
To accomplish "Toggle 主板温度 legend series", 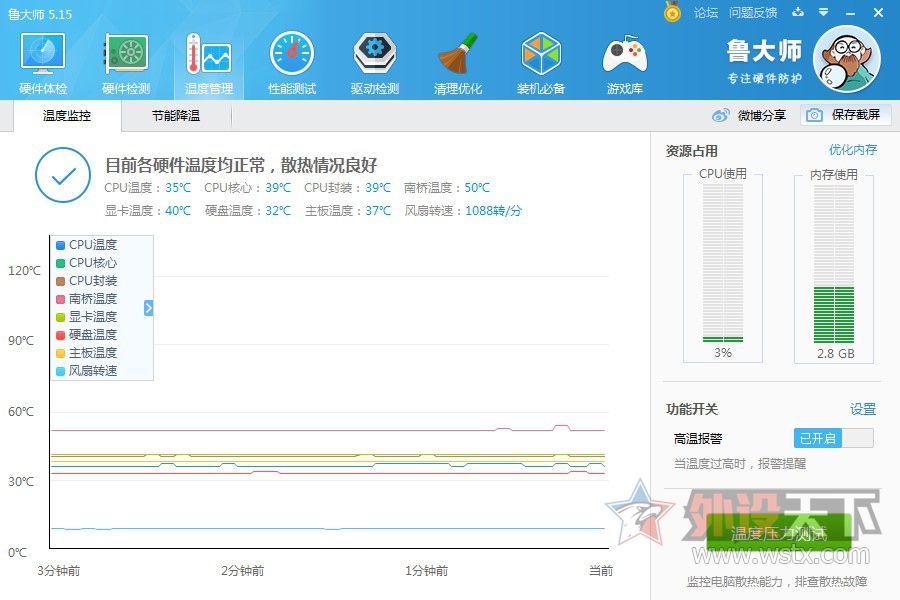I will pyautogui.click(x=87, y=353).
